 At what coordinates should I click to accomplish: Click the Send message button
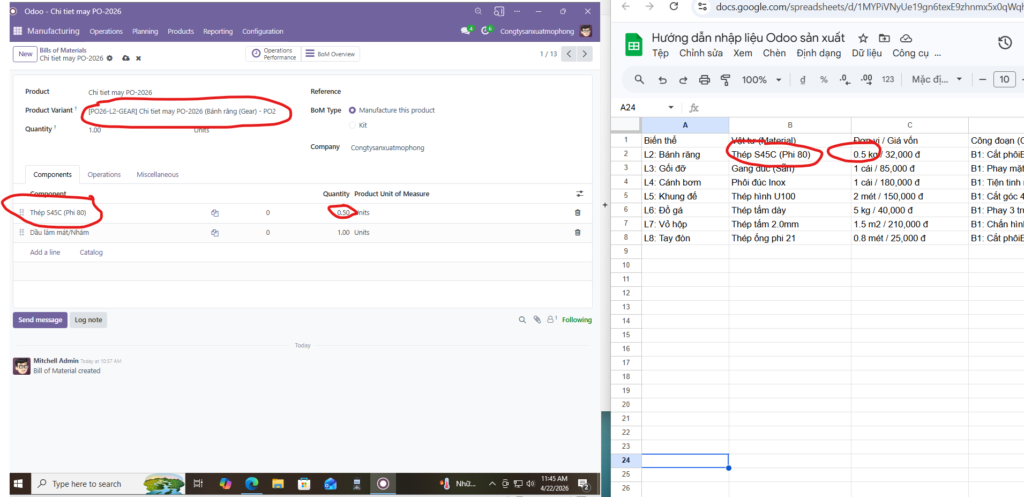point(40,320)
